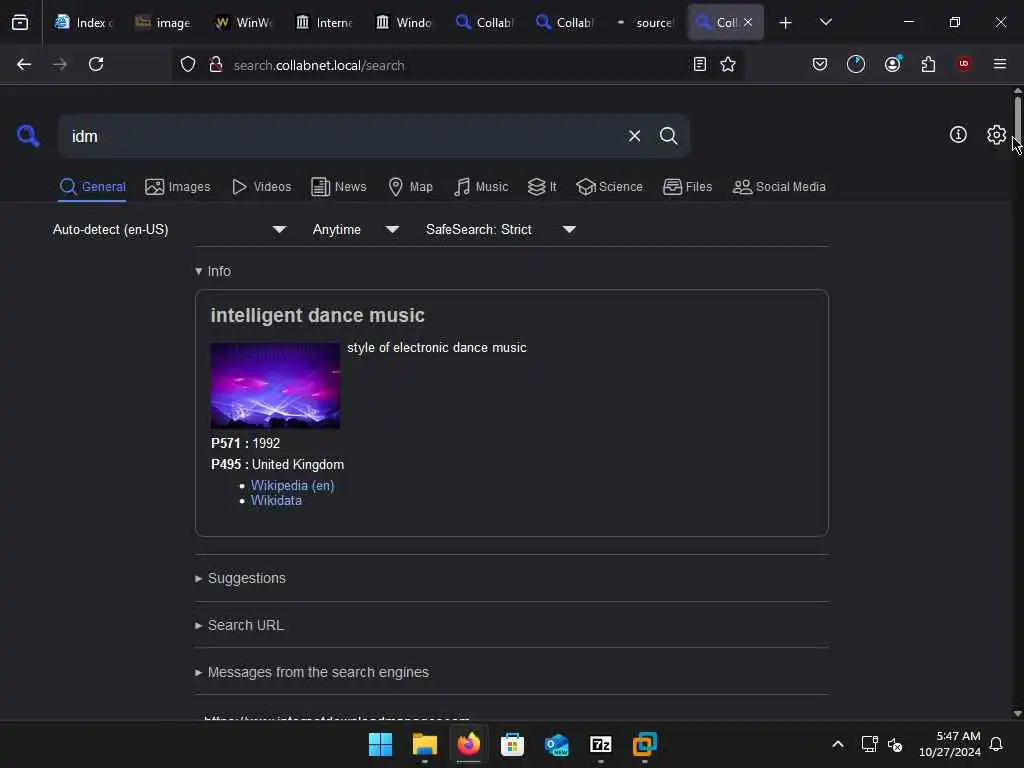The height and width of the screenshot is (768, 1024).
Task: Open uBlock Origin extension icon
Action: point(964,64)
